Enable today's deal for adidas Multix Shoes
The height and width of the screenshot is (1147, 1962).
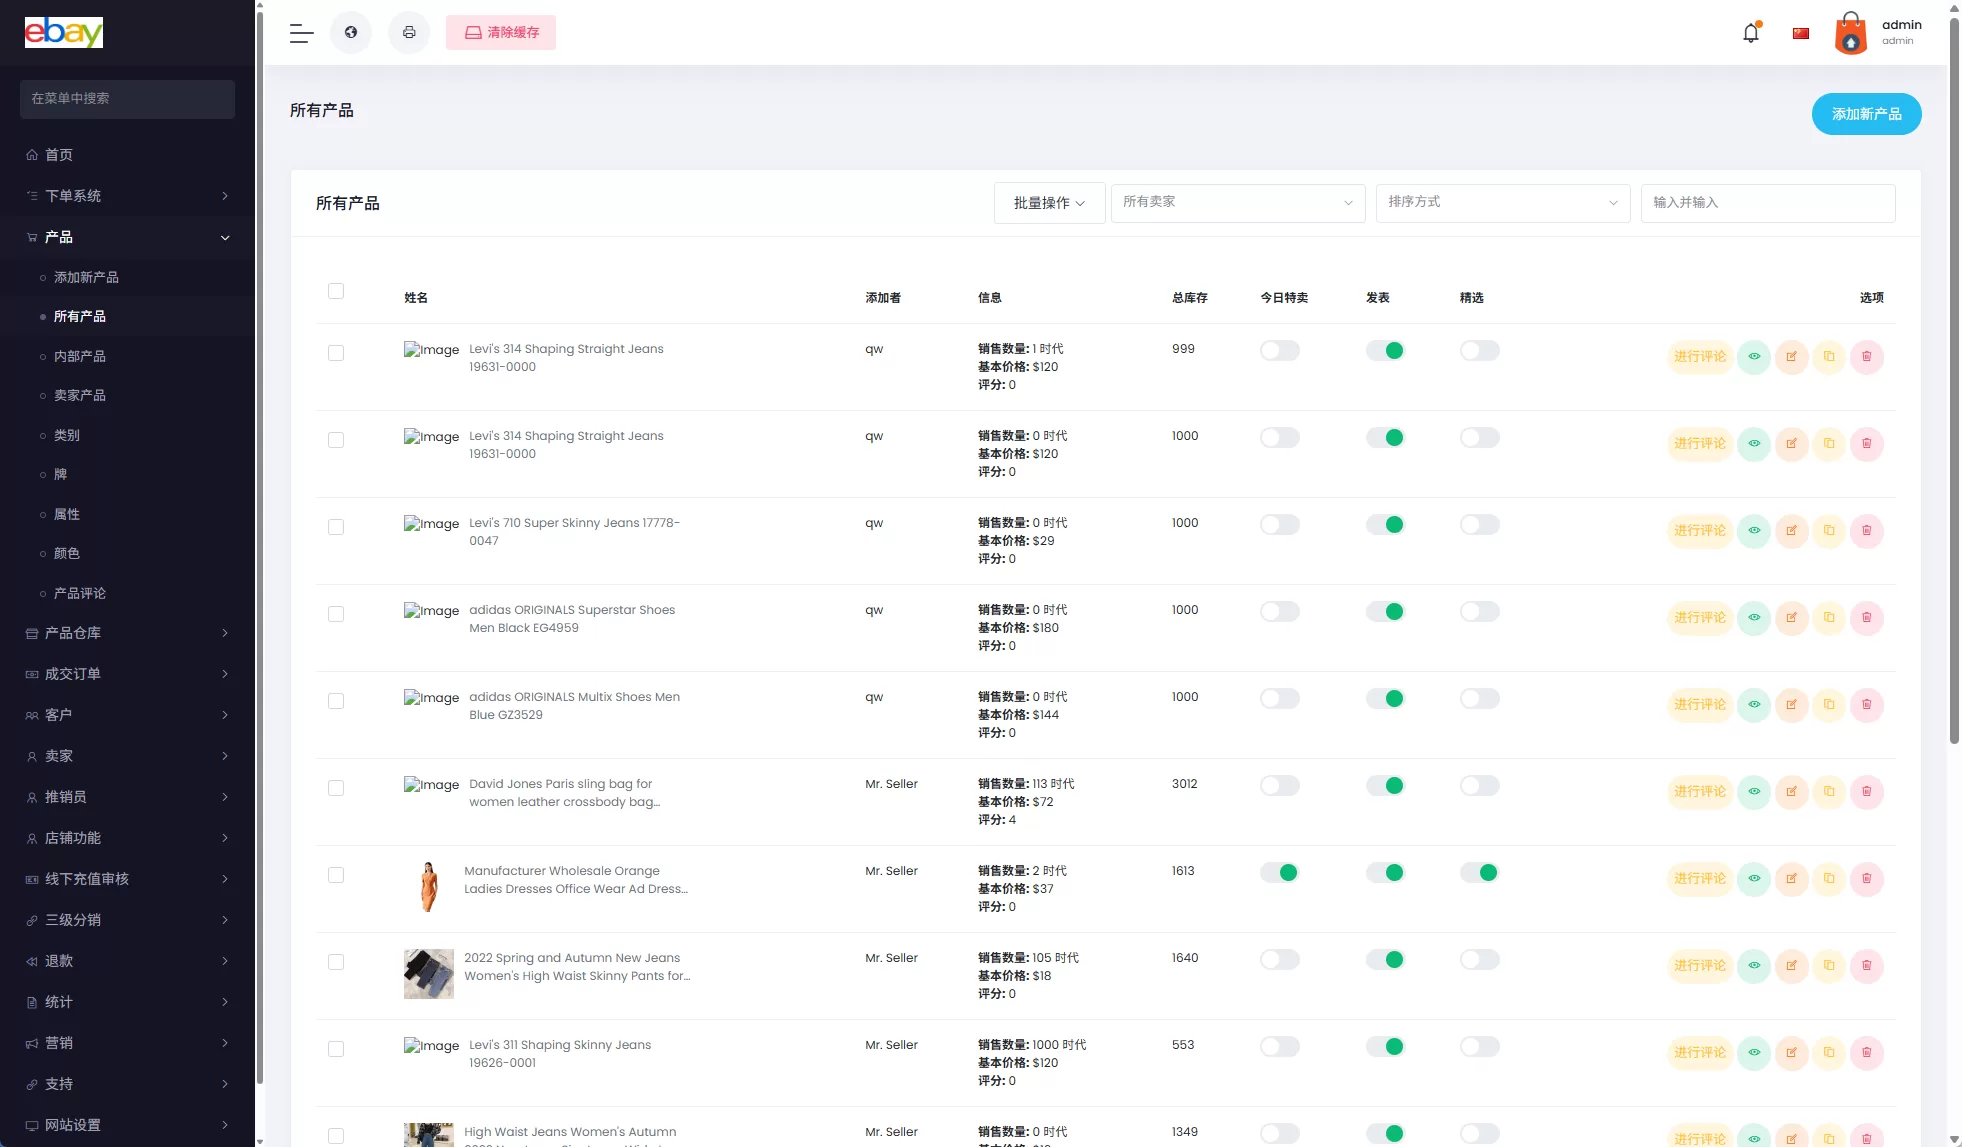pyautogui.click(x=1279, y=699)
